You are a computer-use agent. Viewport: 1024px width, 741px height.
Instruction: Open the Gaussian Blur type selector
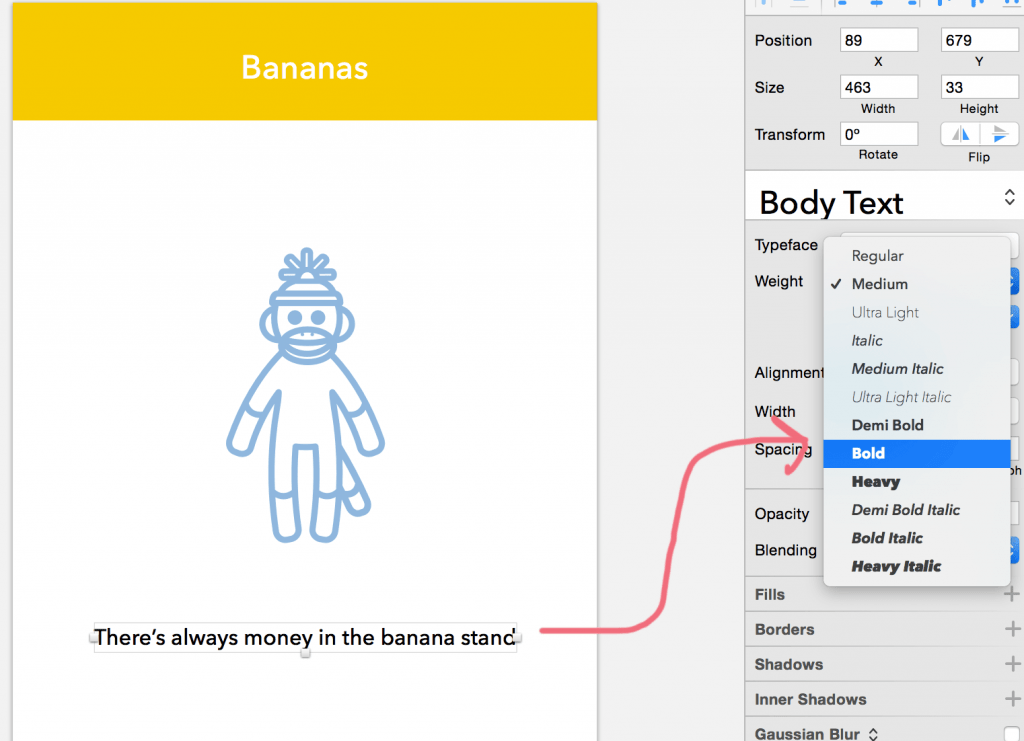(x=872, y=734)
